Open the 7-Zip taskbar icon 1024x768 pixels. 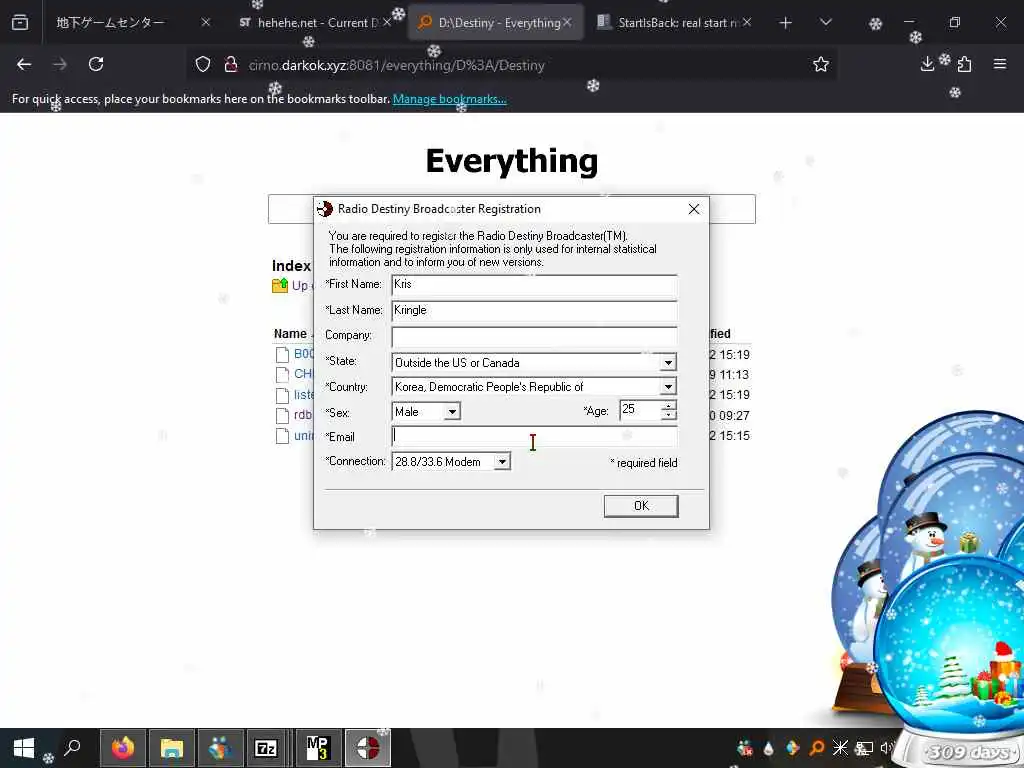tap(266, 748)
